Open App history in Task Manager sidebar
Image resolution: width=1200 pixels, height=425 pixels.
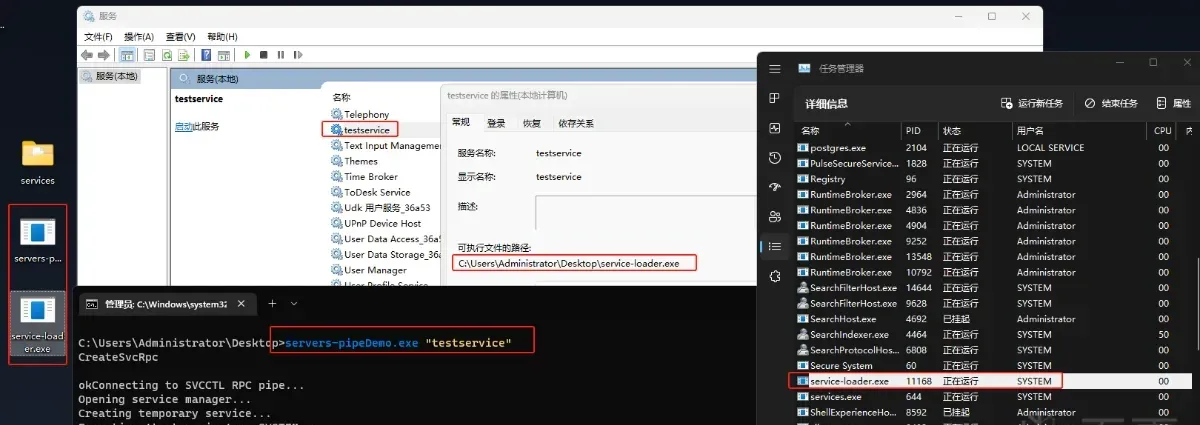775,157
